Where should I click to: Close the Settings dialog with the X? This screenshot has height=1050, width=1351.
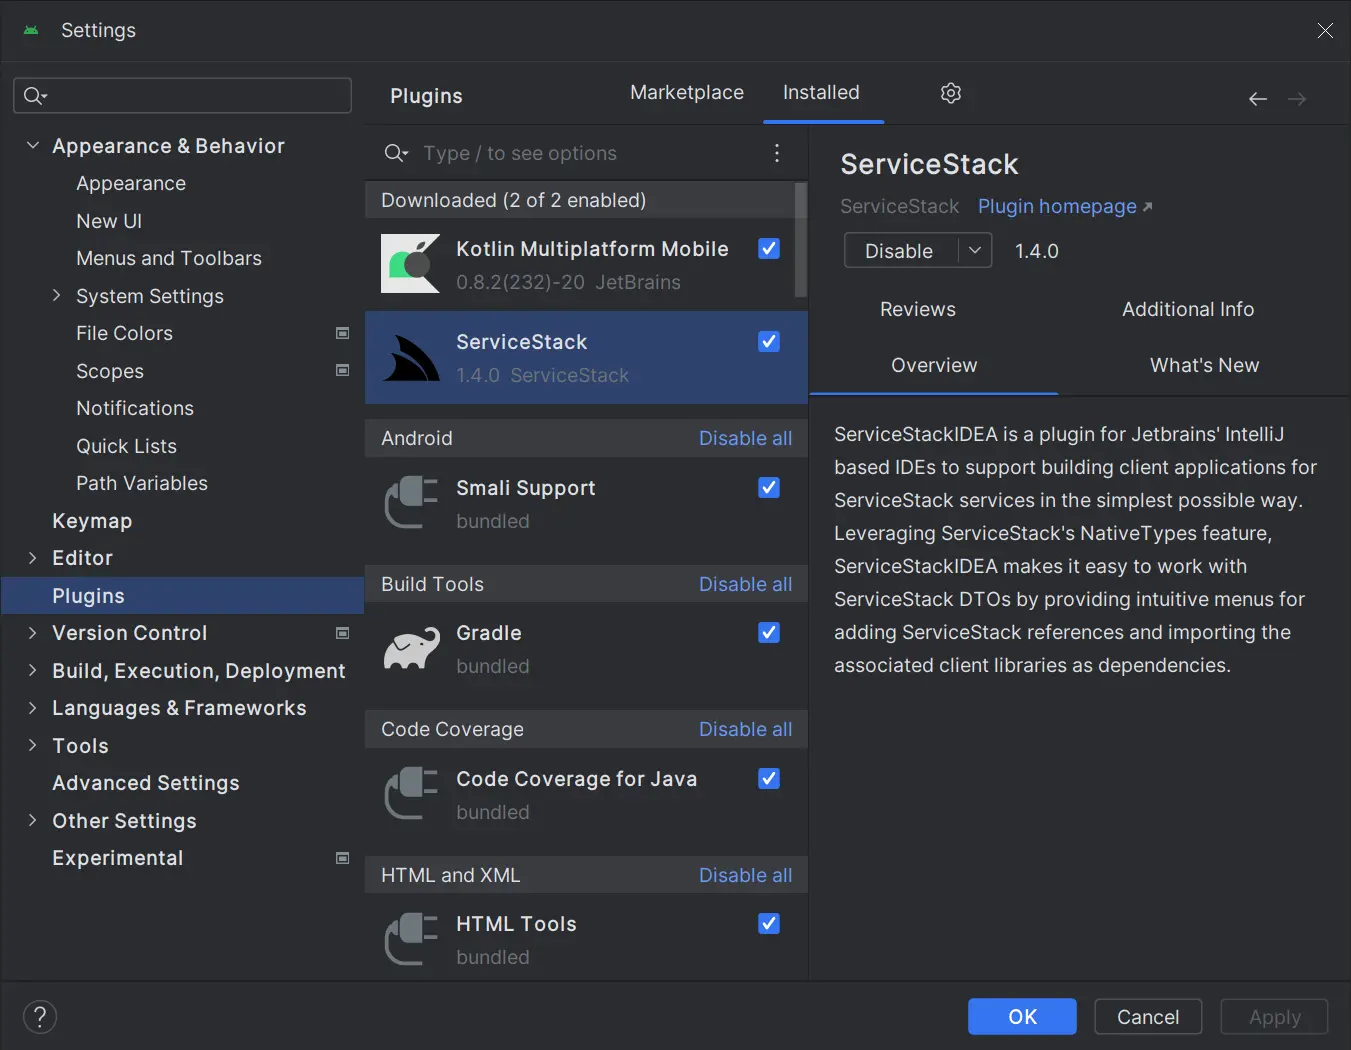point(1325,31)
